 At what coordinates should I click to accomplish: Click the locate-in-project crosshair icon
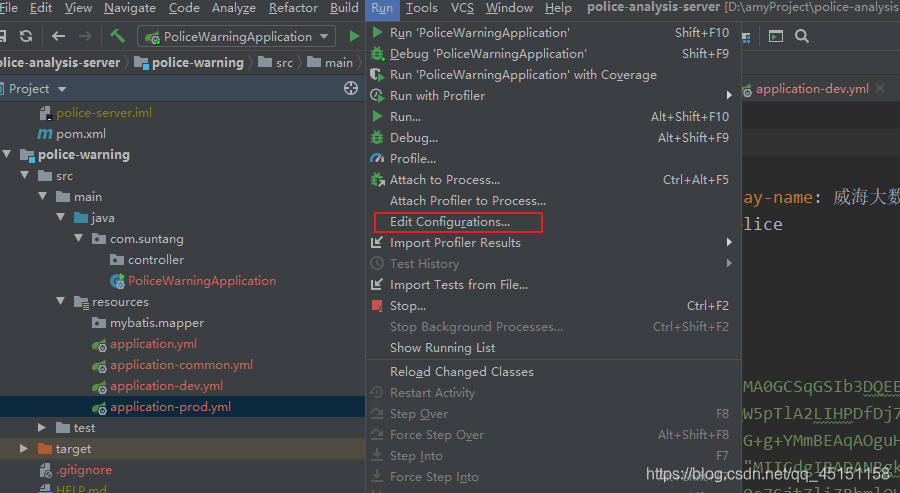[x=351, y=88]
